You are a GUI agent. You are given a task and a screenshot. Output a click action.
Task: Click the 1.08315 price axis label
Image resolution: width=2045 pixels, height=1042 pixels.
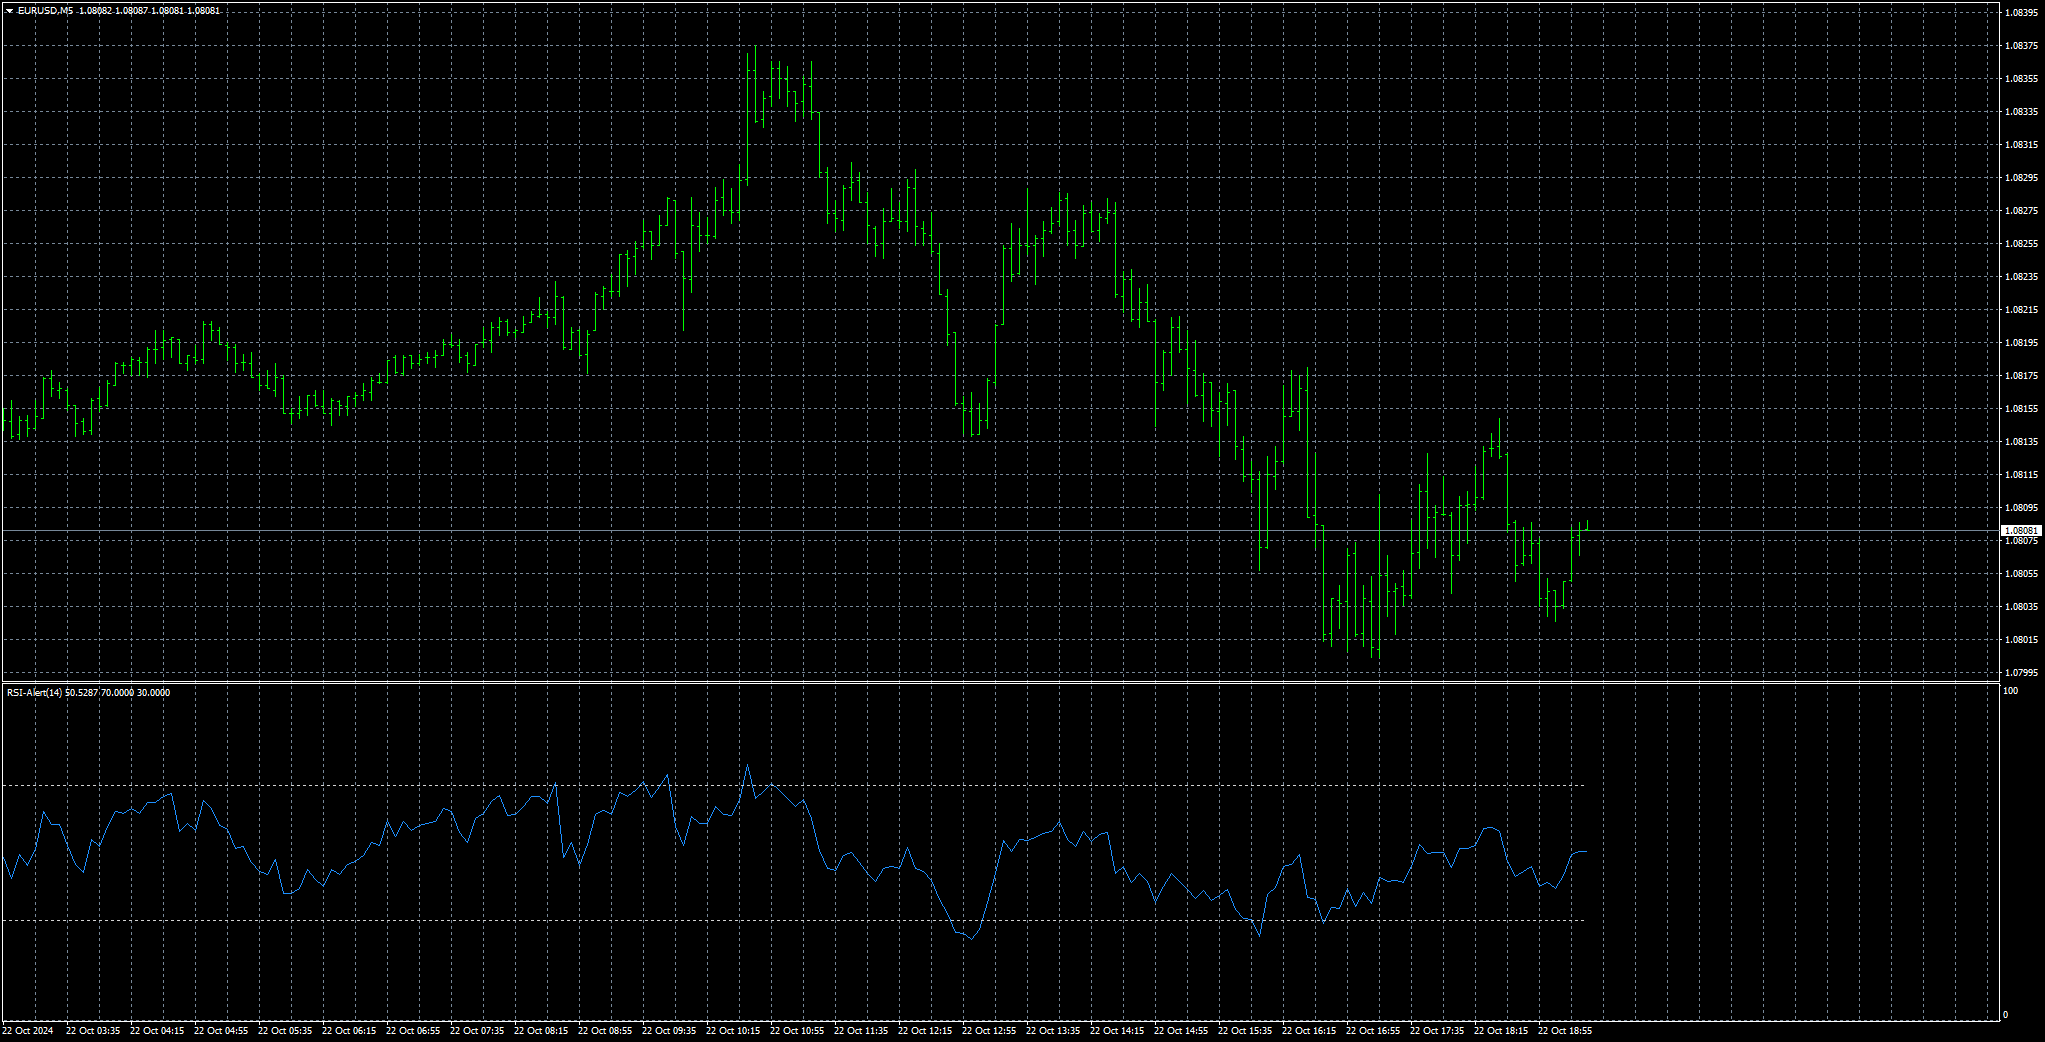coord(2022,145)
